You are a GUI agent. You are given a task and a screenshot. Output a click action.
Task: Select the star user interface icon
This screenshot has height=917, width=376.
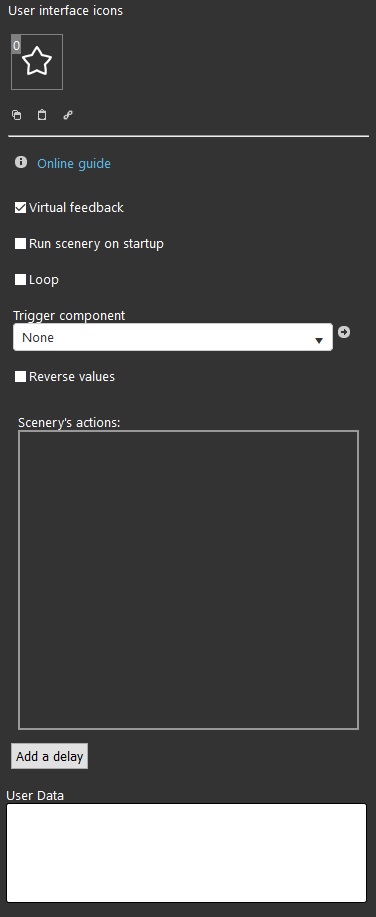pos(37,62)
